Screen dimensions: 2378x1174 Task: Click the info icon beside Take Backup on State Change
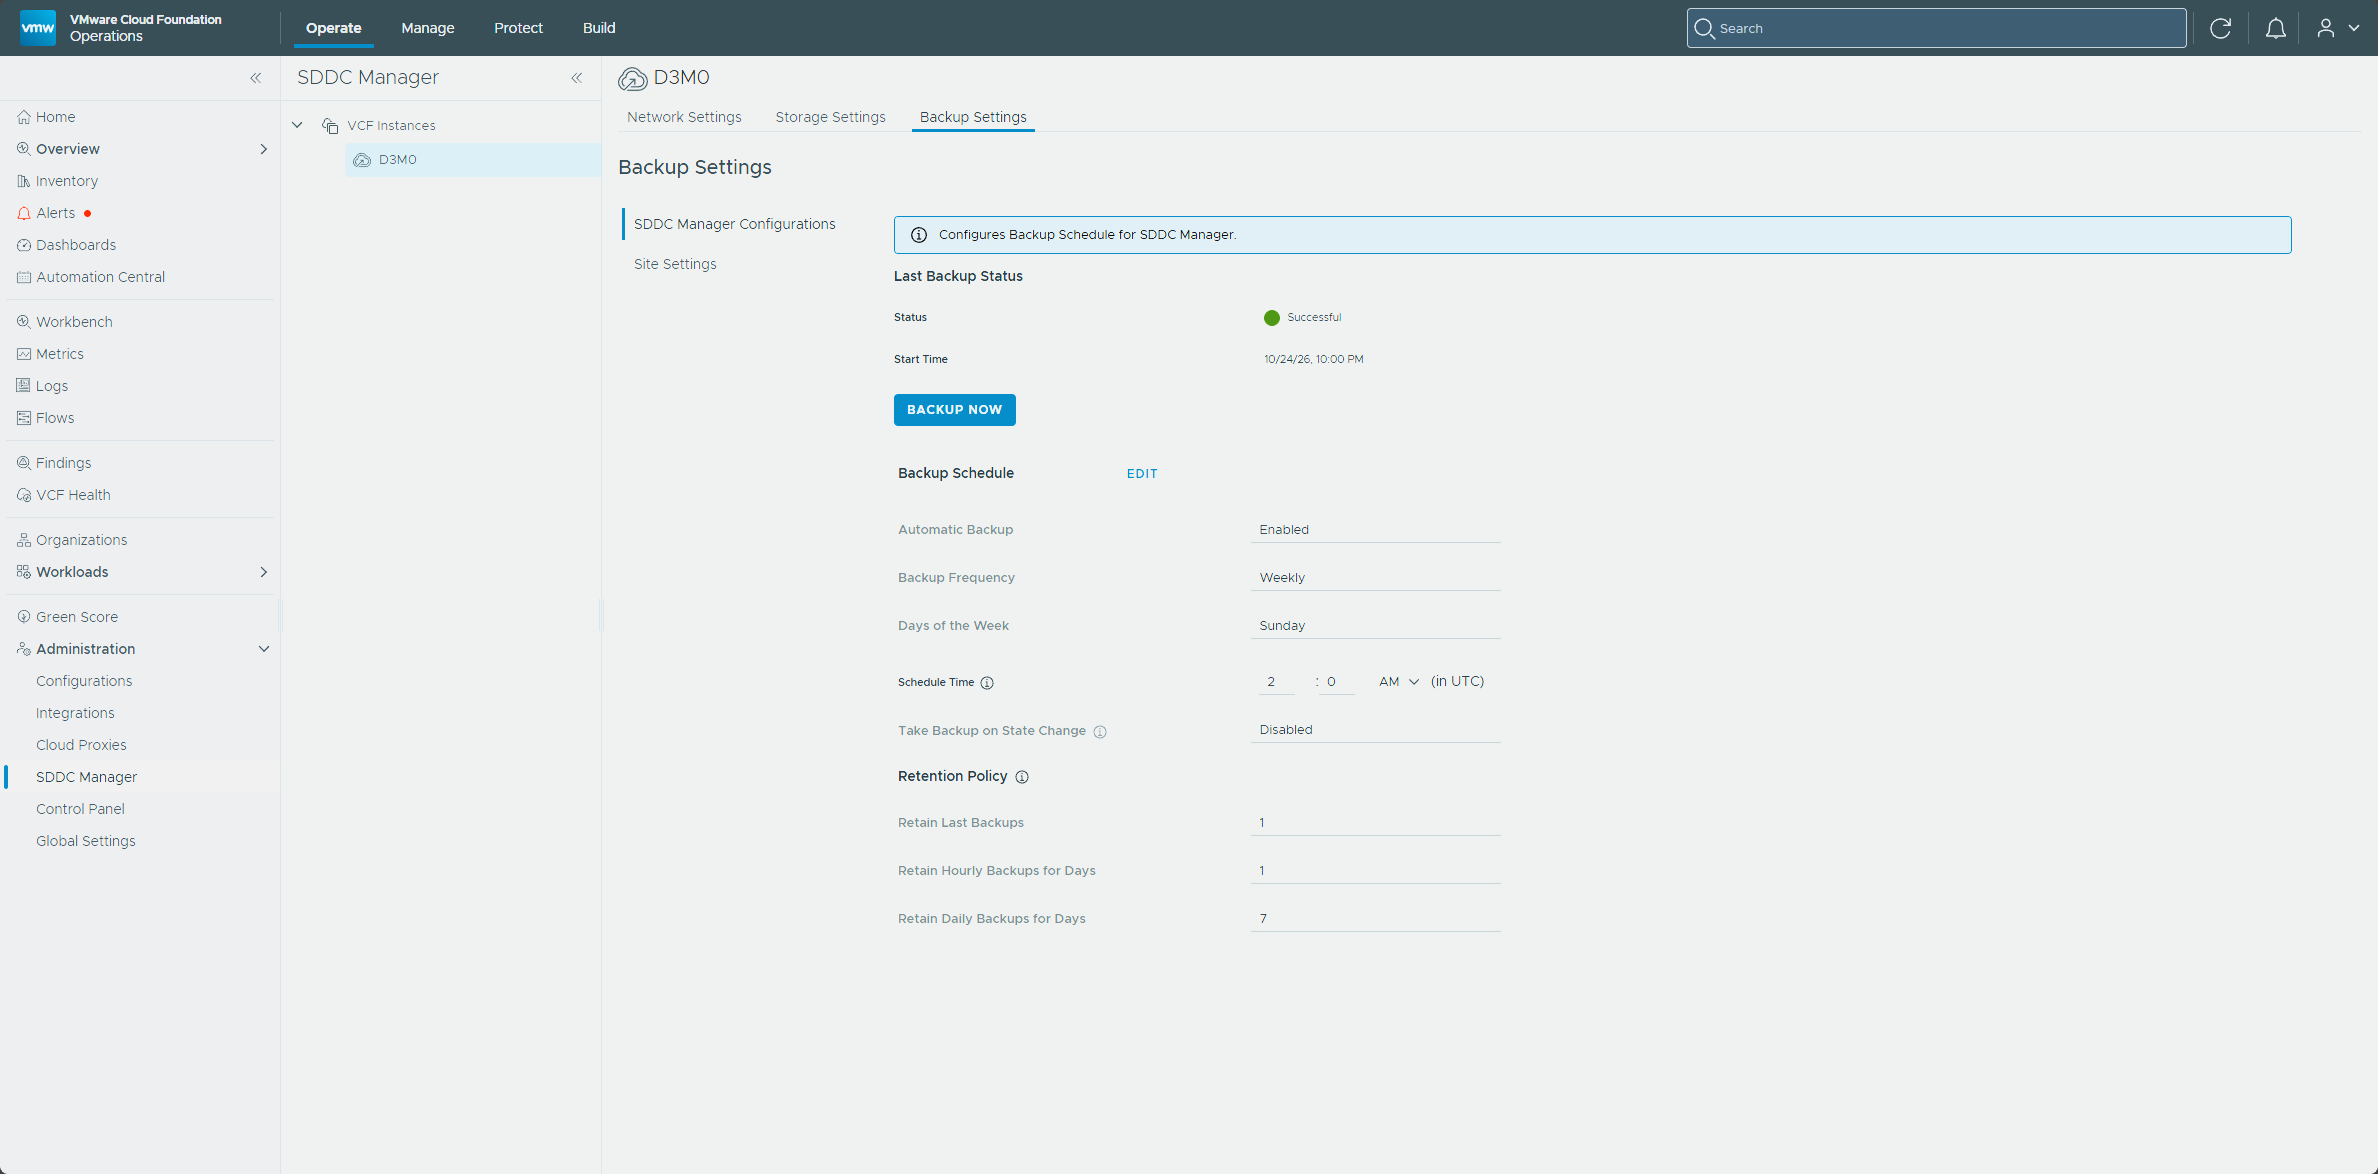[1100, 731]
